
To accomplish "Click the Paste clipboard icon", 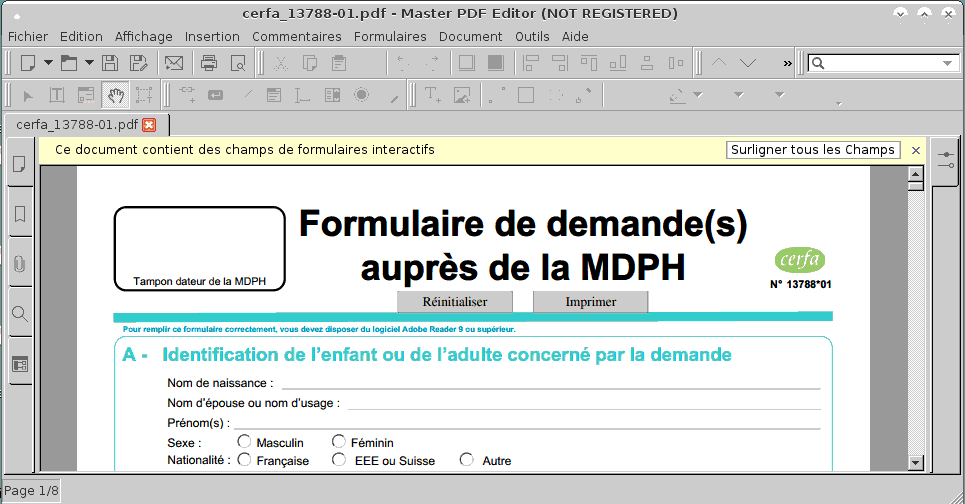I will [338, 63].
